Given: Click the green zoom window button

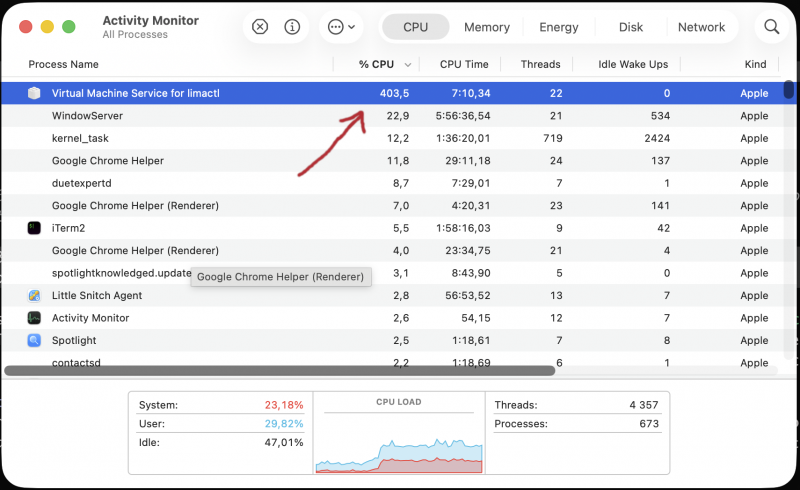Looking at the screenshot, I should pyautogui.click(x=68, y=27).
